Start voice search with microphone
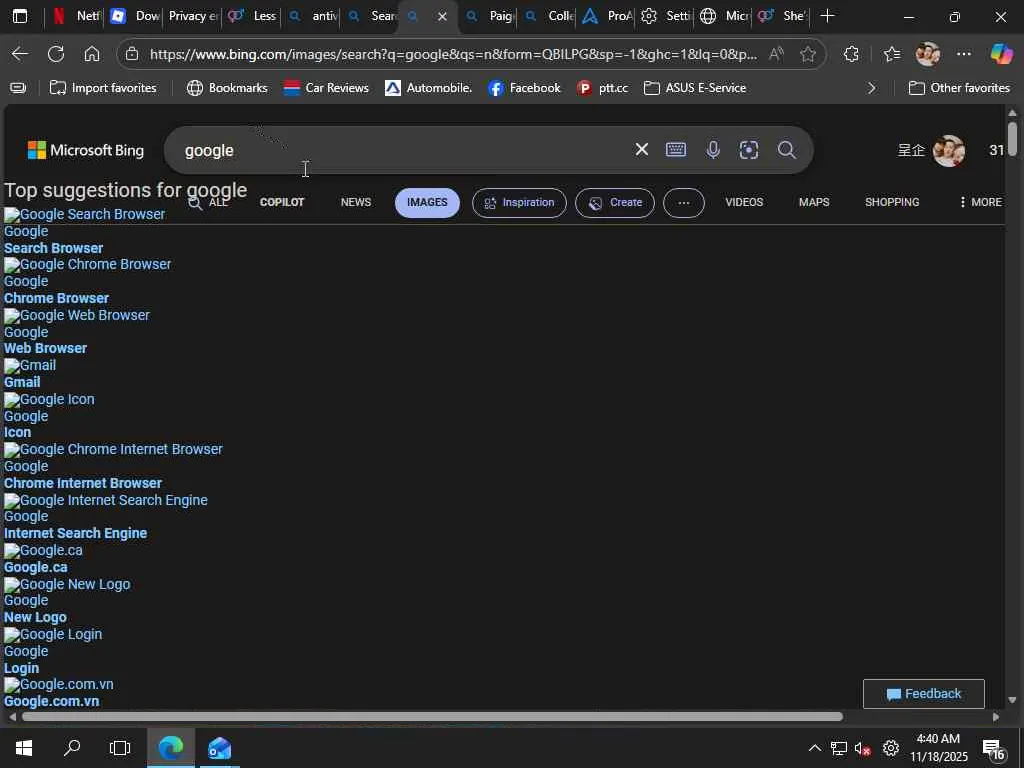1024x768 pixels. 712,150
